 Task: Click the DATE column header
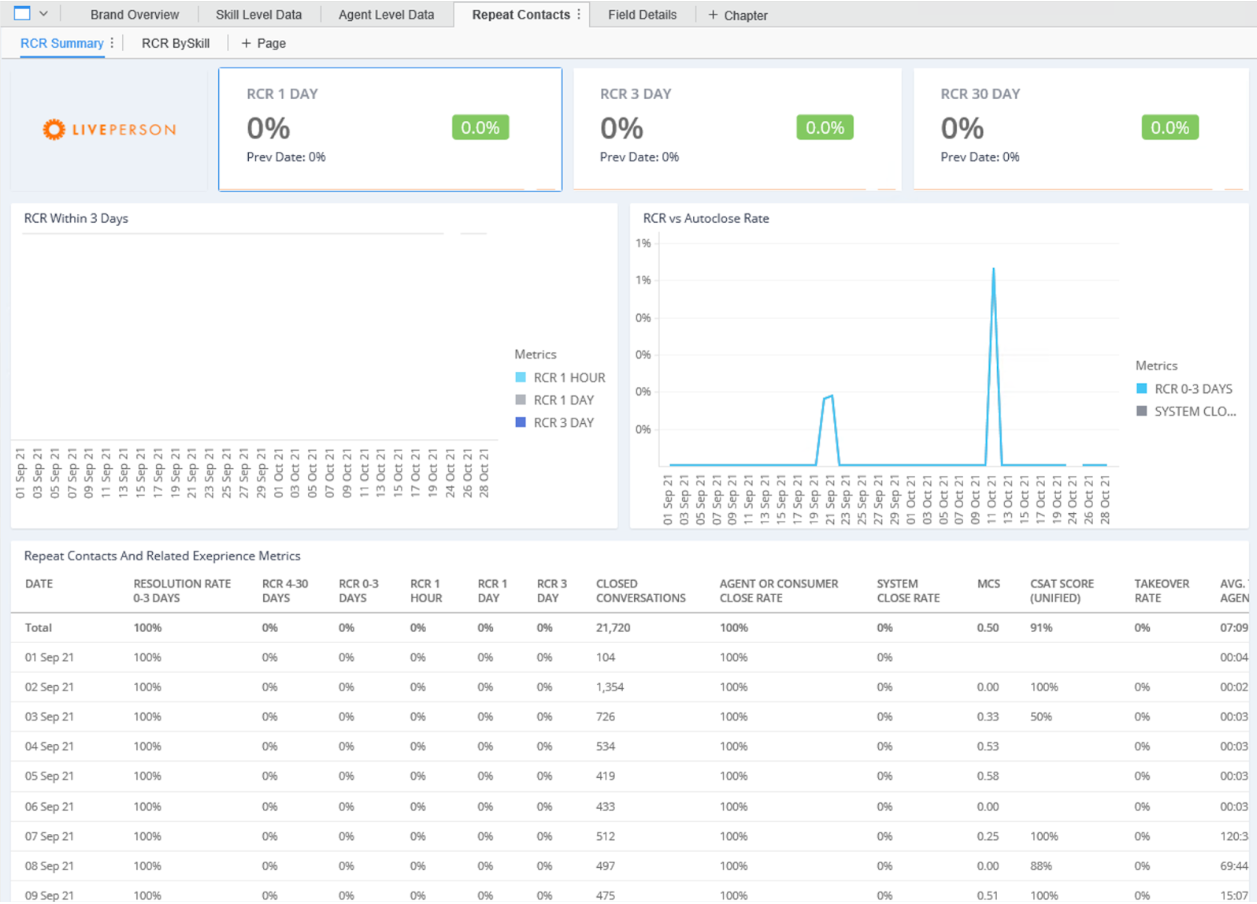[x=39, y=584]
